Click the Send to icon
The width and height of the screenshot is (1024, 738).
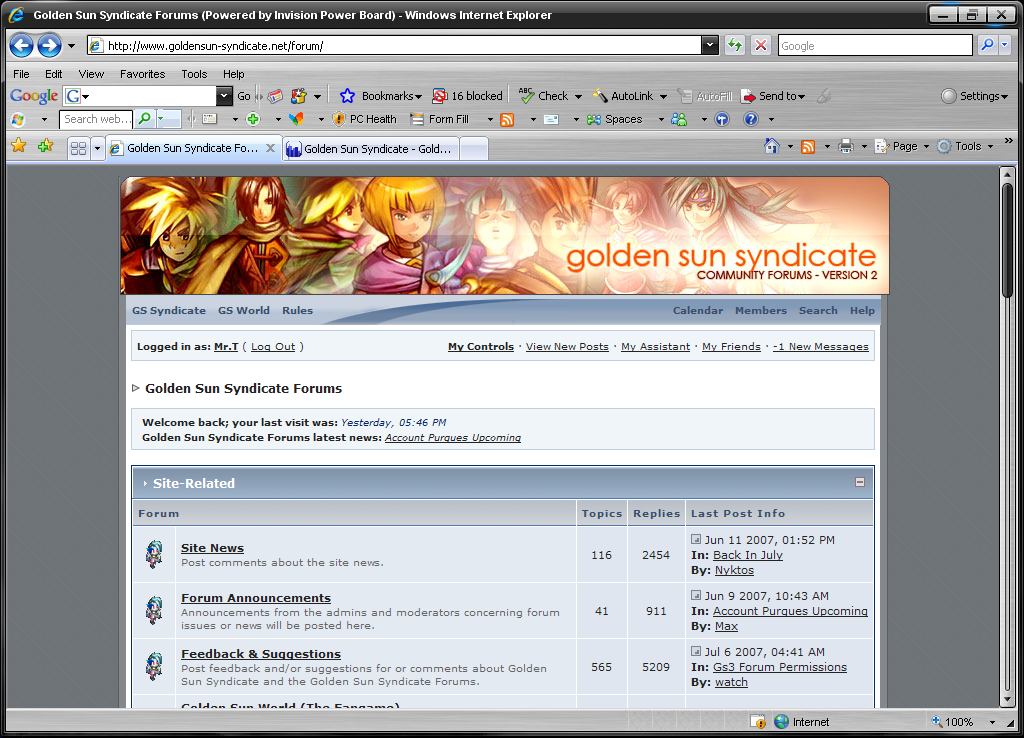click(x=748, y=96)
